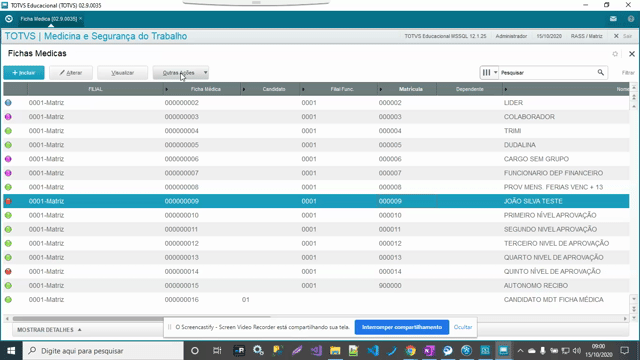Click into the Pesquisar search field

tap(547, 73)
